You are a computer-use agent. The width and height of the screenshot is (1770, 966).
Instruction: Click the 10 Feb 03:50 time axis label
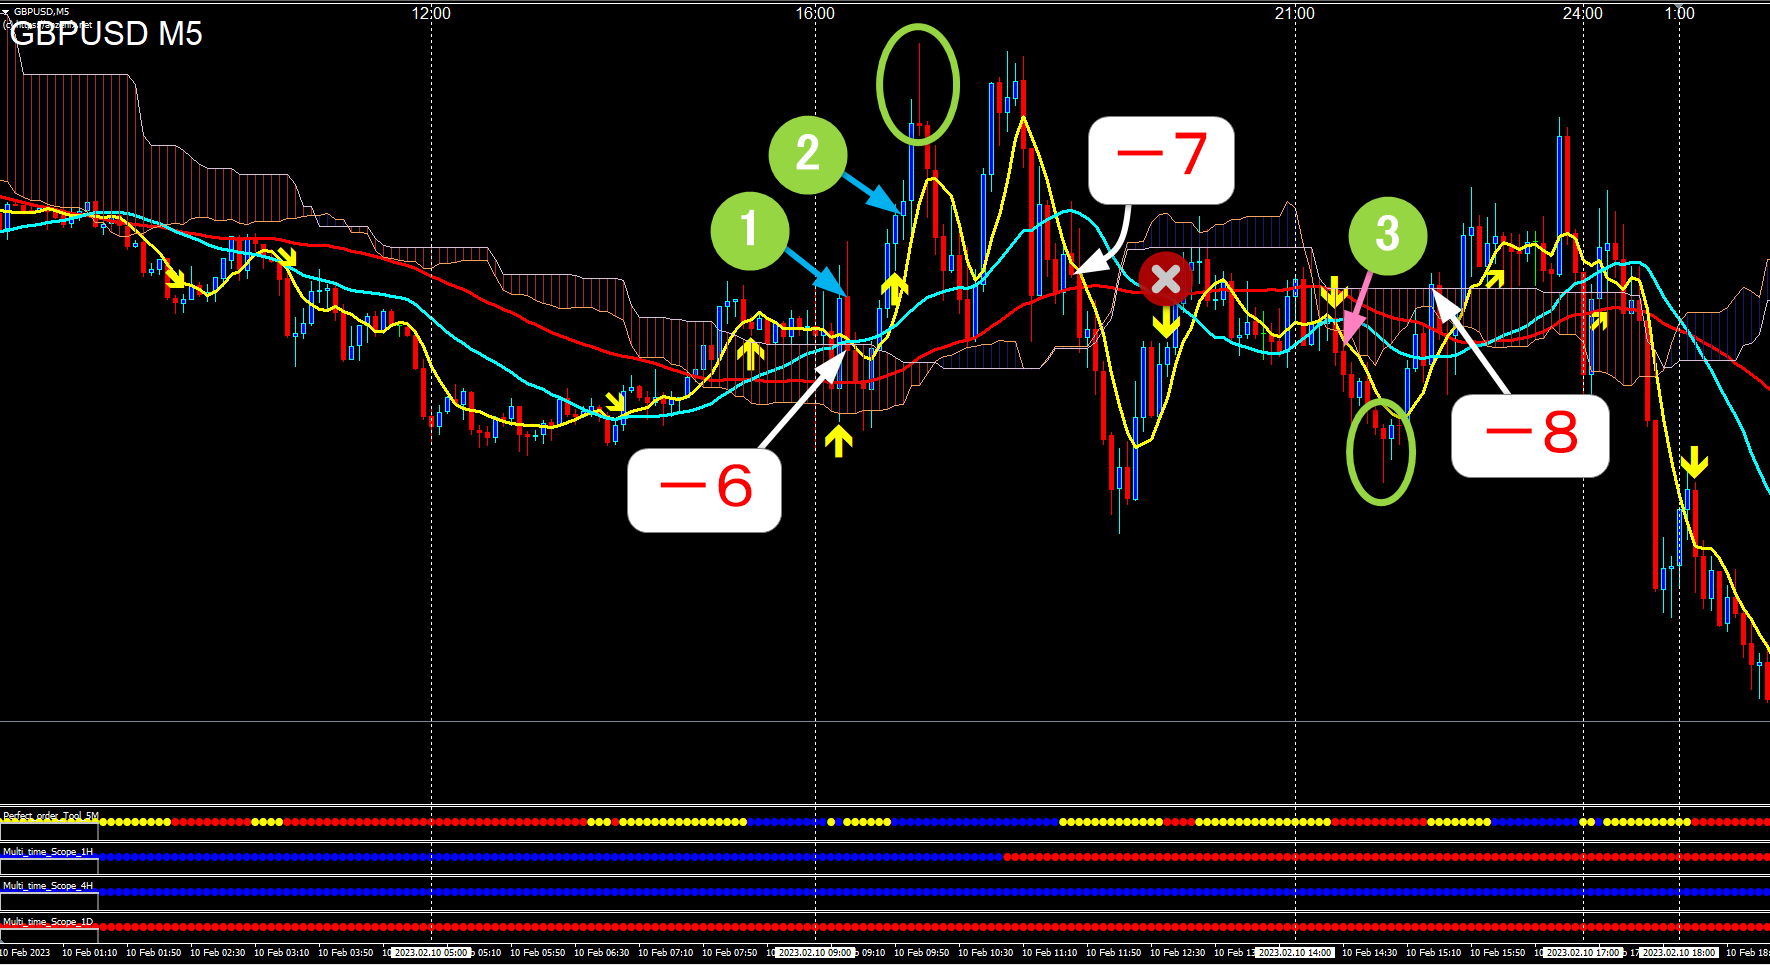tap(346, 953)
